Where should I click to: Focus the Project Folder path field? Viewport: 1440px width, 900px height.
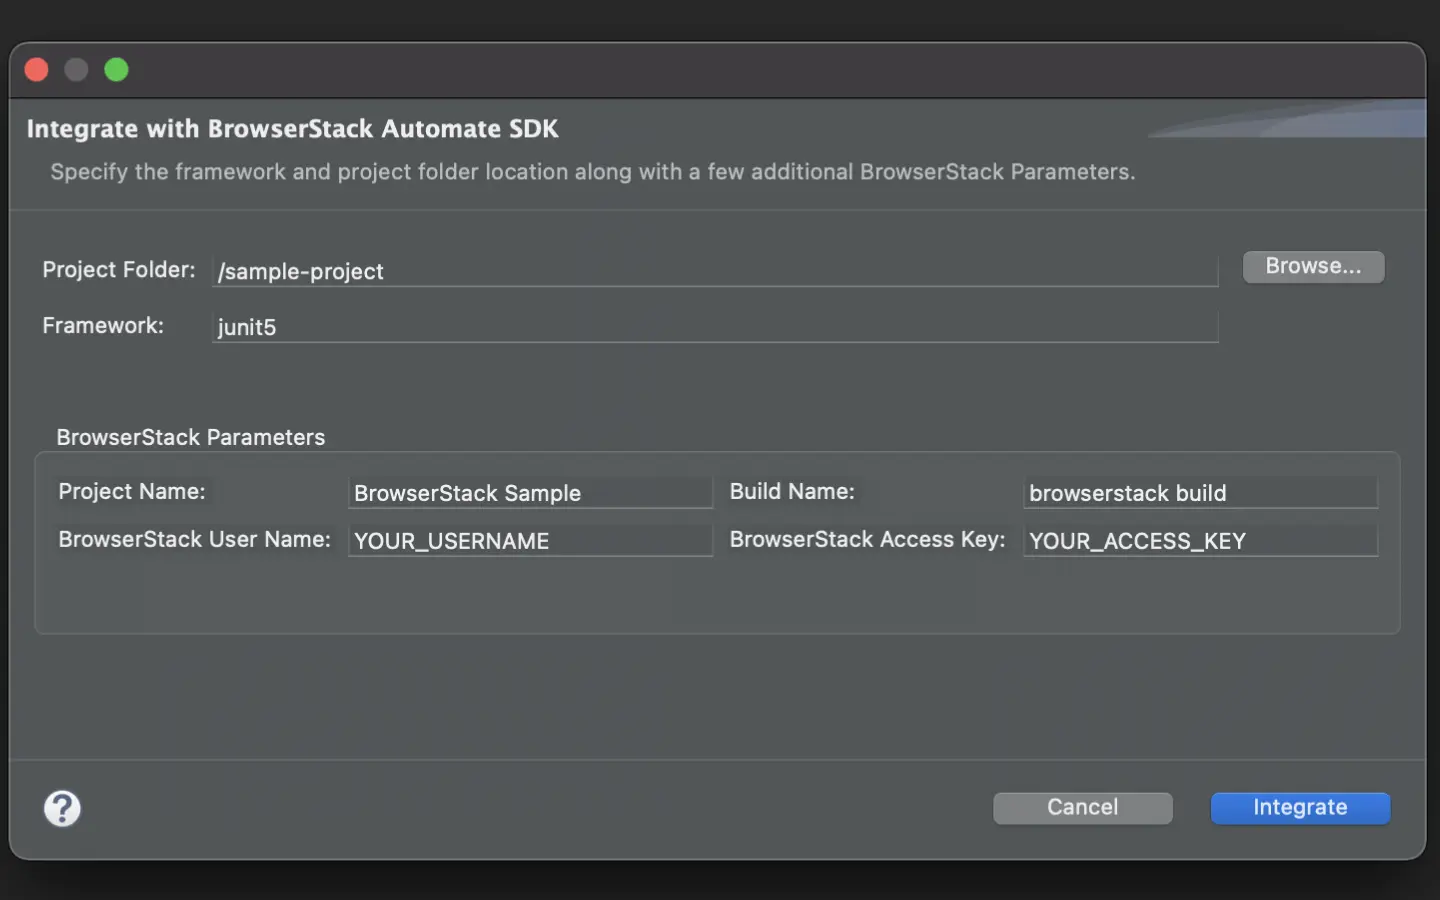pyautogui.click(x=714, y=271)
